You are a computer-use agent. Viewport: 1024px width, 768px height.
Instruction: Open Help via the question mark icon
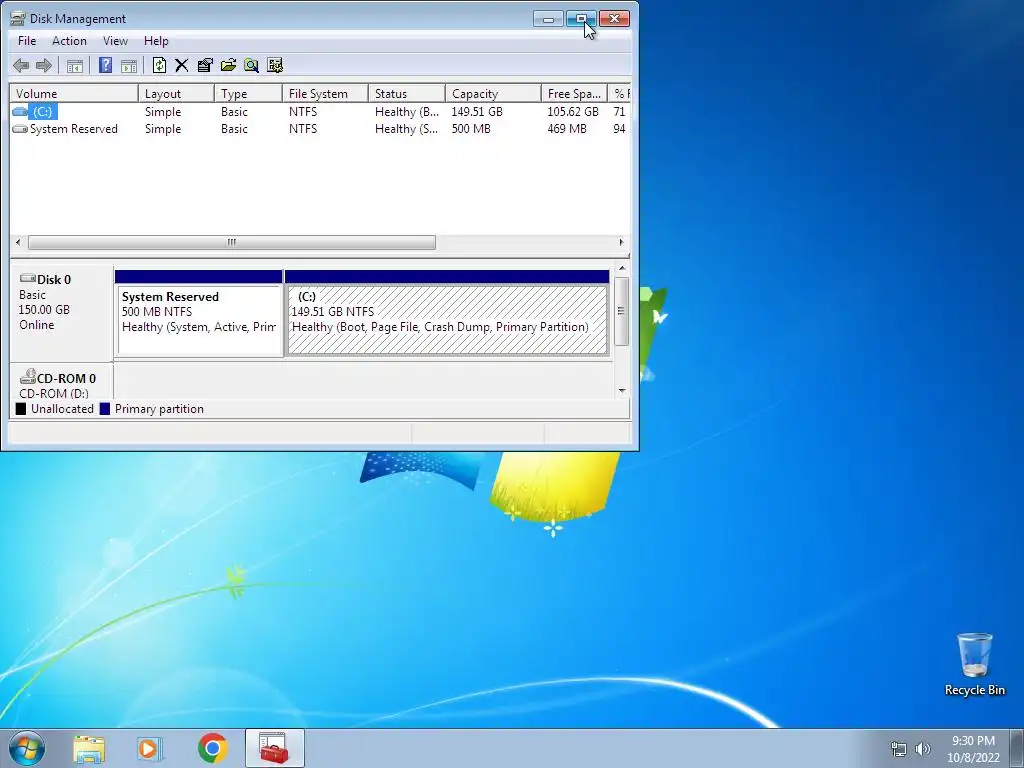click(x=105, y=65)
